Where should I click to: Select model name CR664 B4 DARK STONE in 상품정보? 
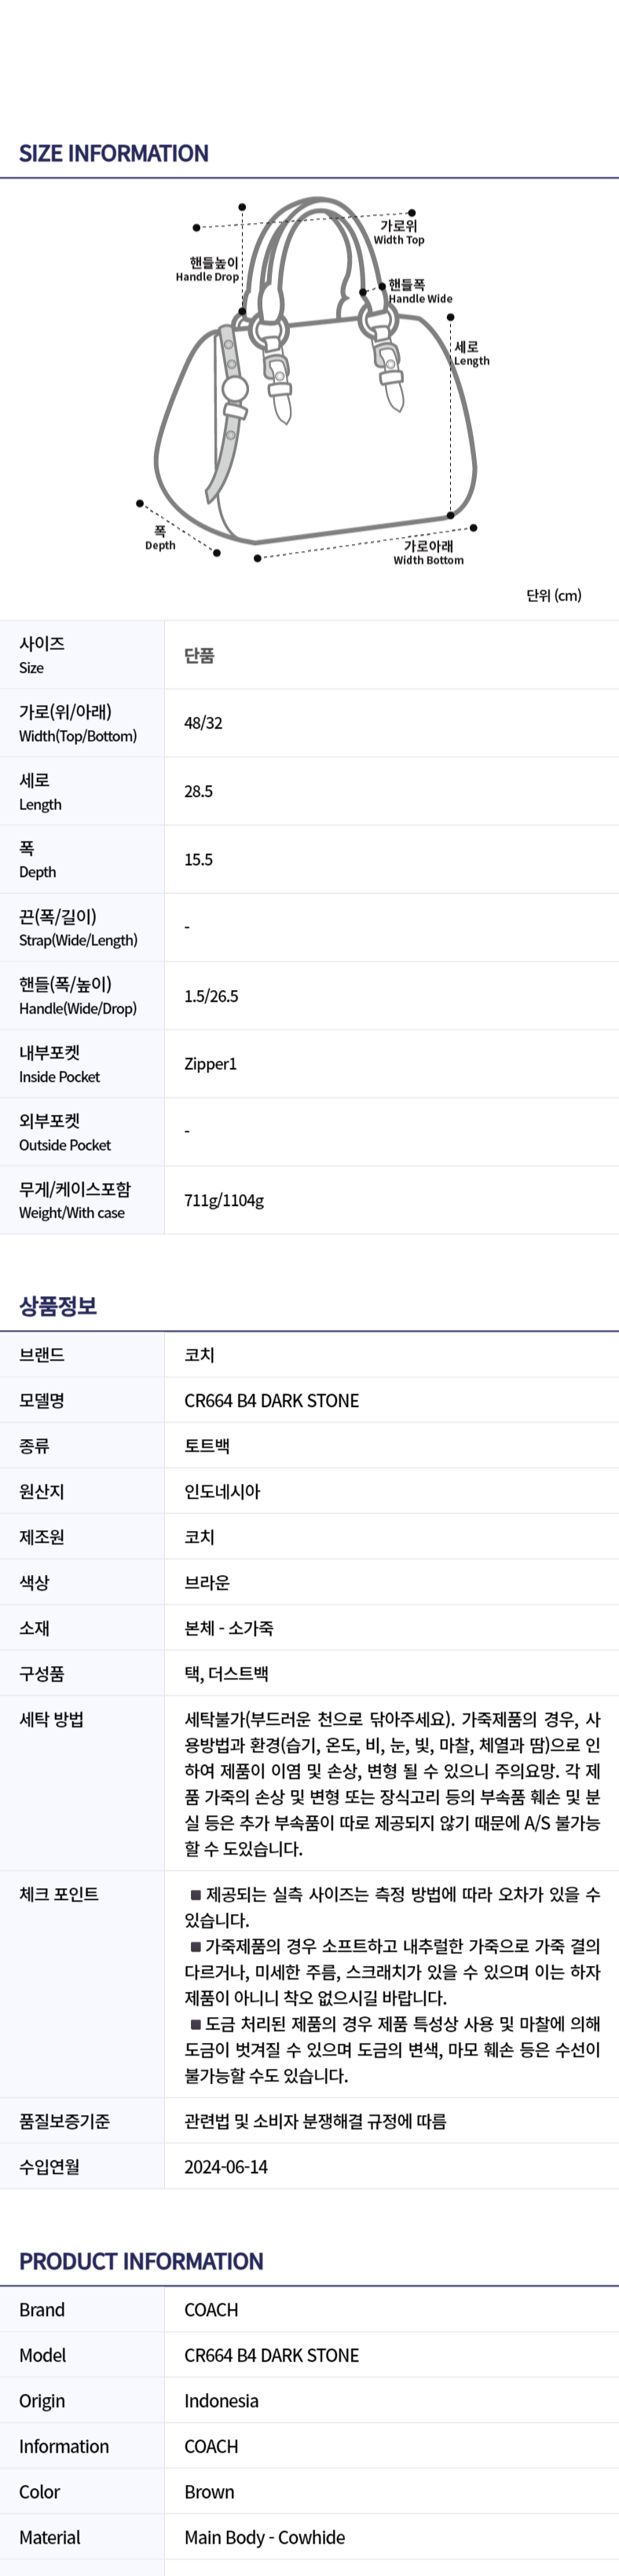[271, 1400]
